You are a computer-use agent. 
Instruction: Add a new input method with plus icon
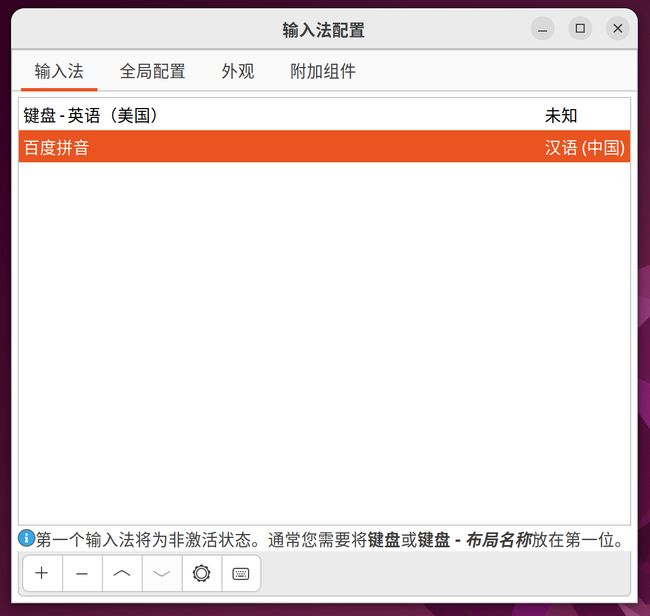coord(42,573)
